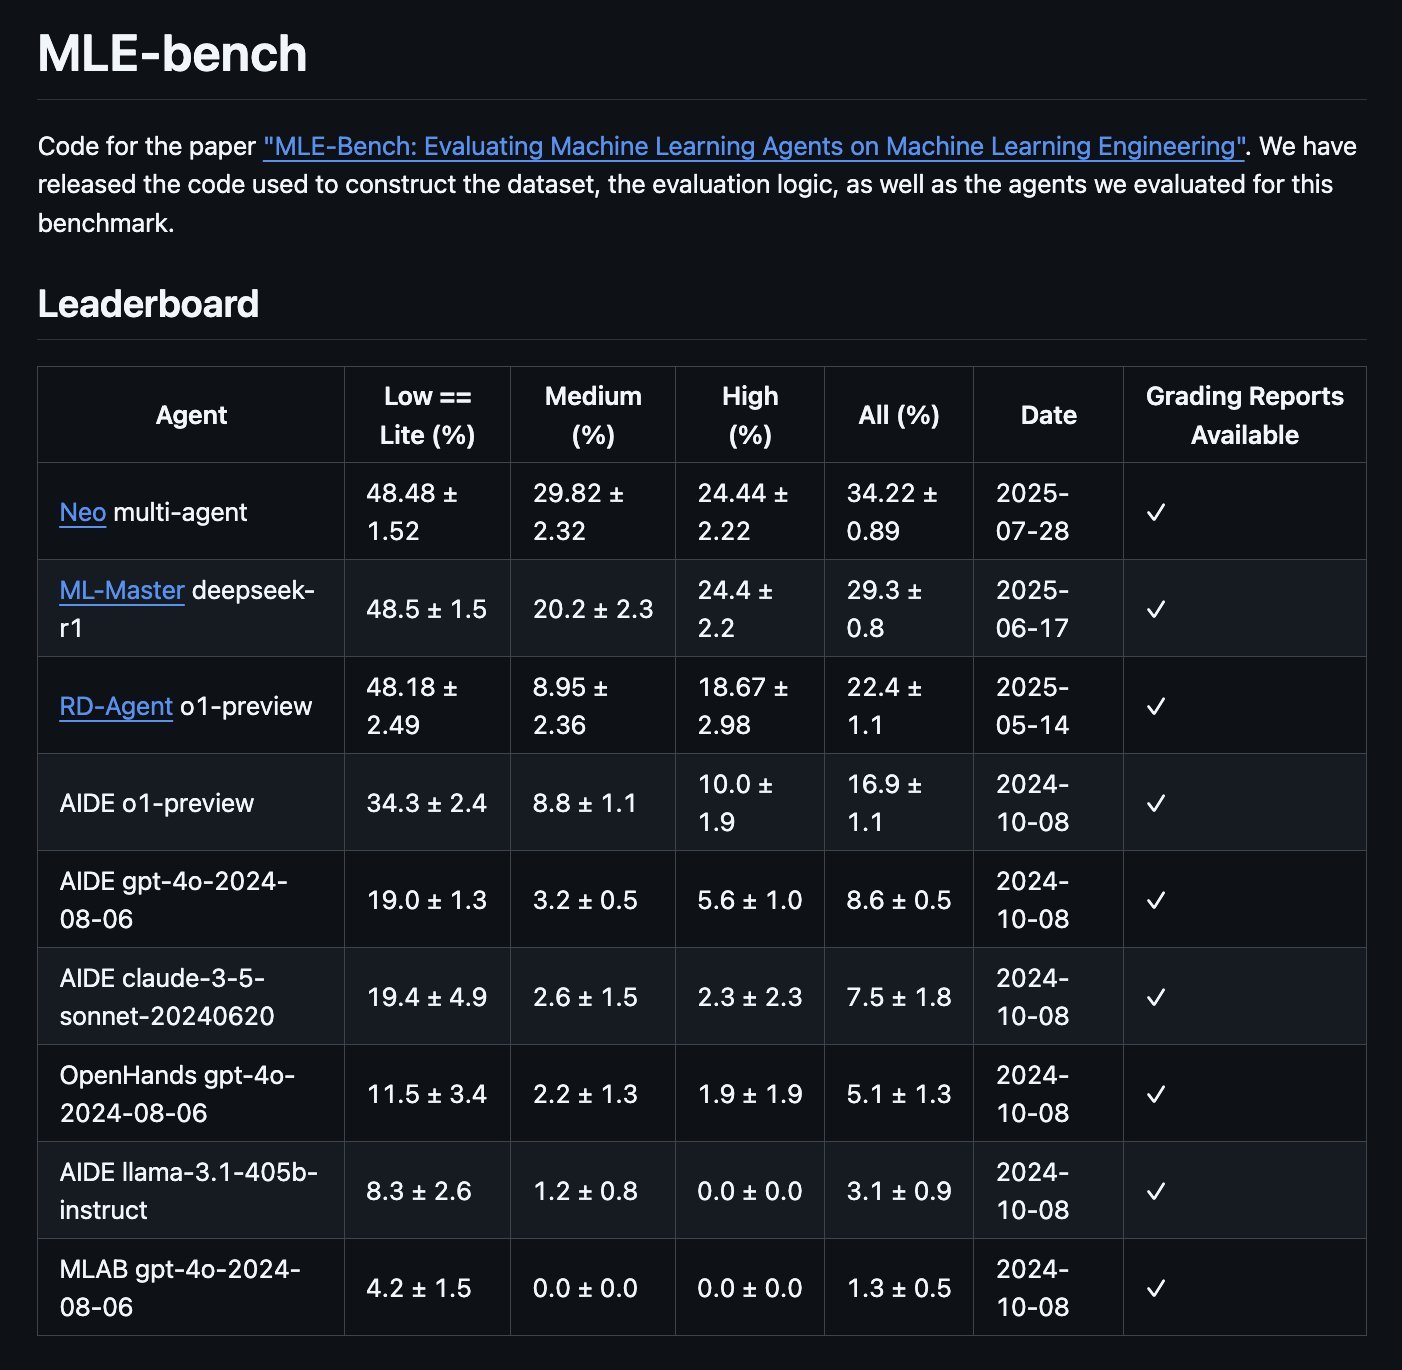The width and height of the screenshot is (1402, 1370).
Task: Click checkmark in AIDE llama-3.1-405b row
Action: pos(1156,1191)
